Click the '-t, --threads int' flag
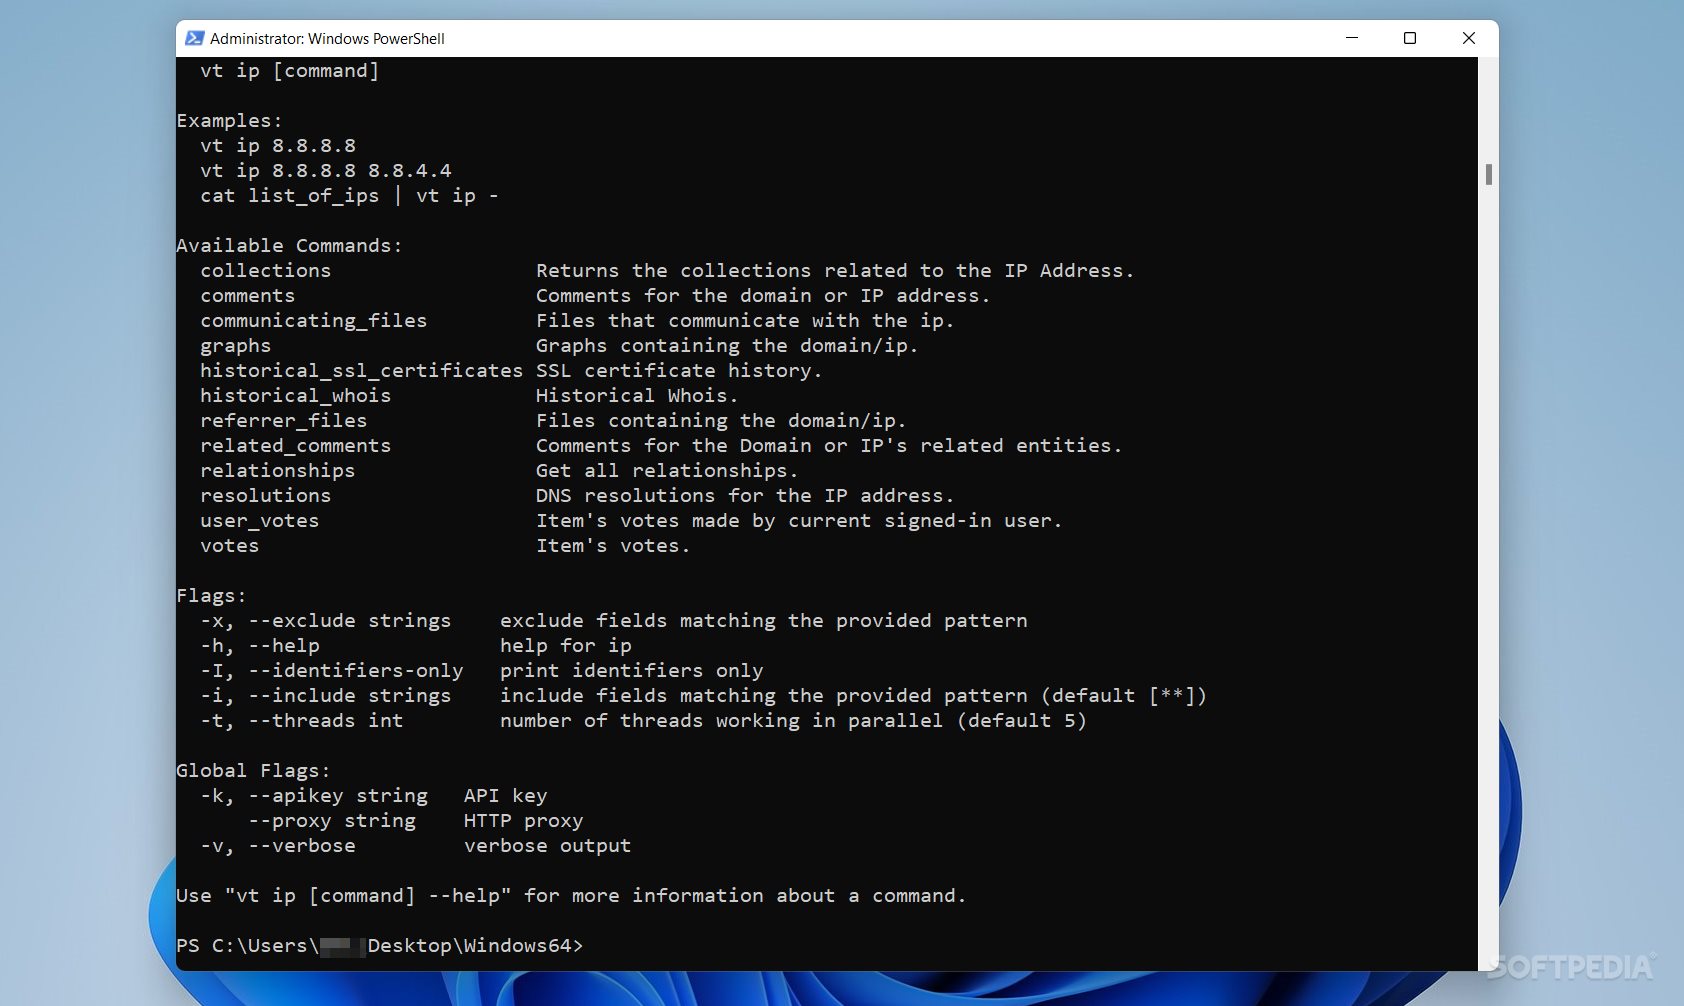Image resolution: width=1684 pixels, height=1006 pixels. pyautogui.click(x=301, y=721)
